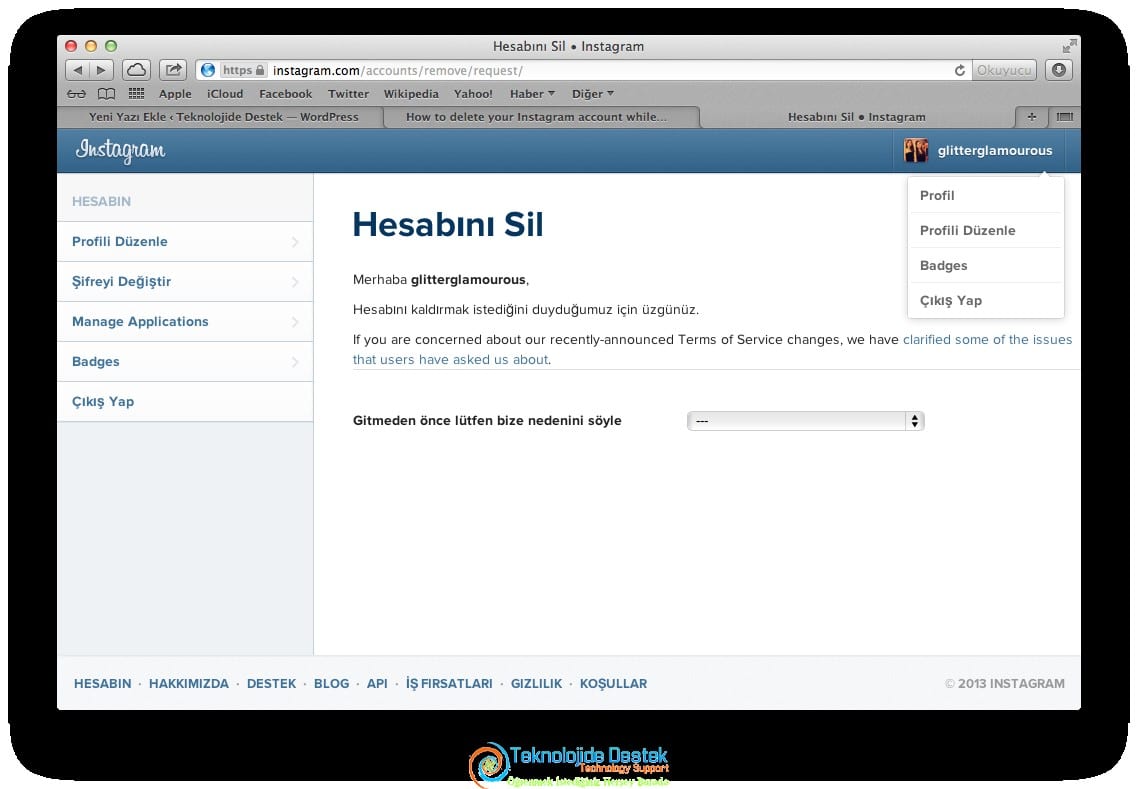This screenshot has width=1138, height=789.
Task: Show Top Sites grid icon
Action: click(x=136, y=94)
